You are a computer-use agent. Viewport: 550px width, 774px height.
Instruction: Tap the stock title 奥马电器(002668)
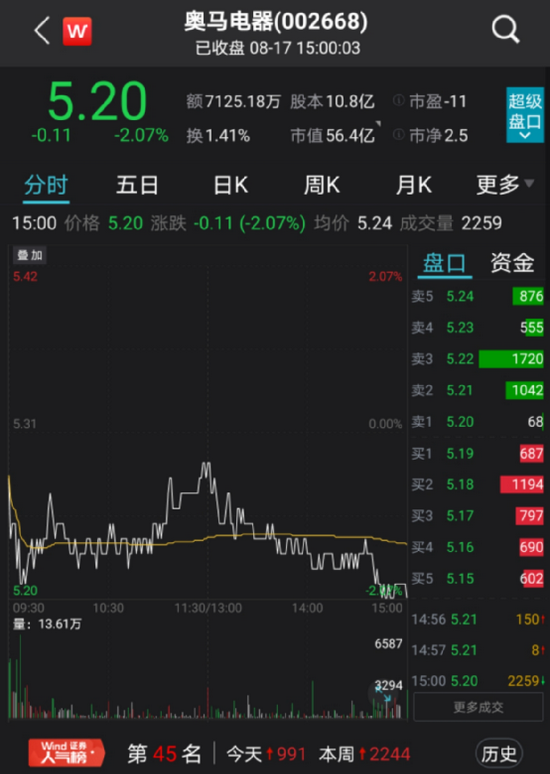coord(276,21)
